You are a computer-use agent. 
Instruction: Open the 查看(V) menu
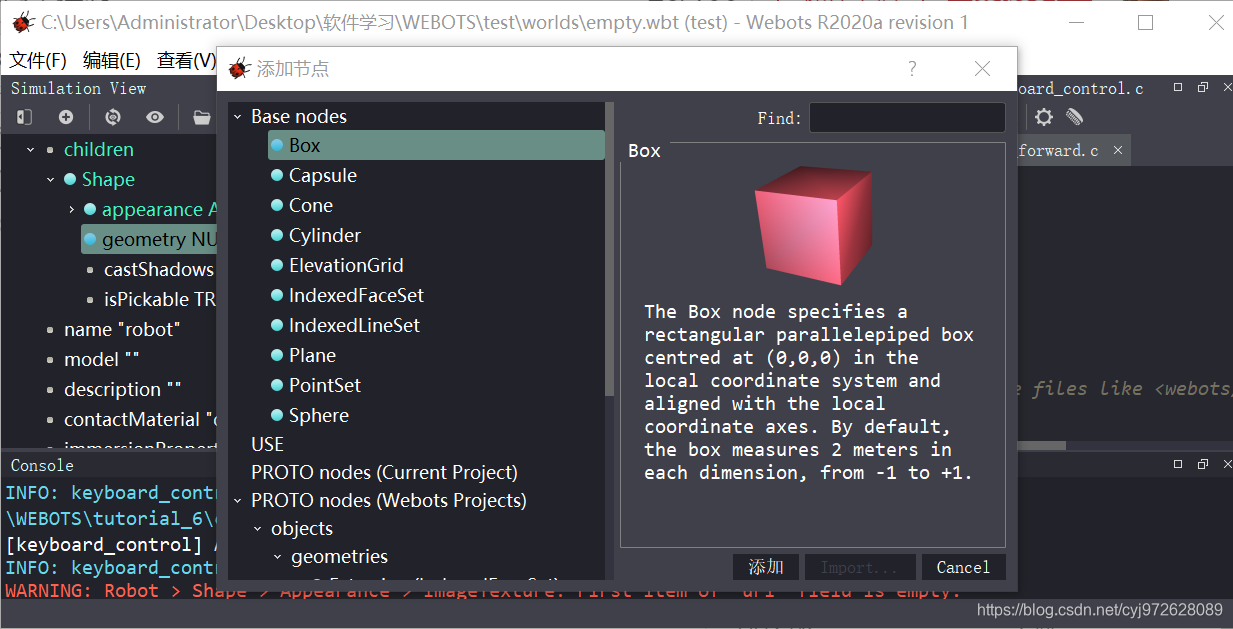point(187,61)
